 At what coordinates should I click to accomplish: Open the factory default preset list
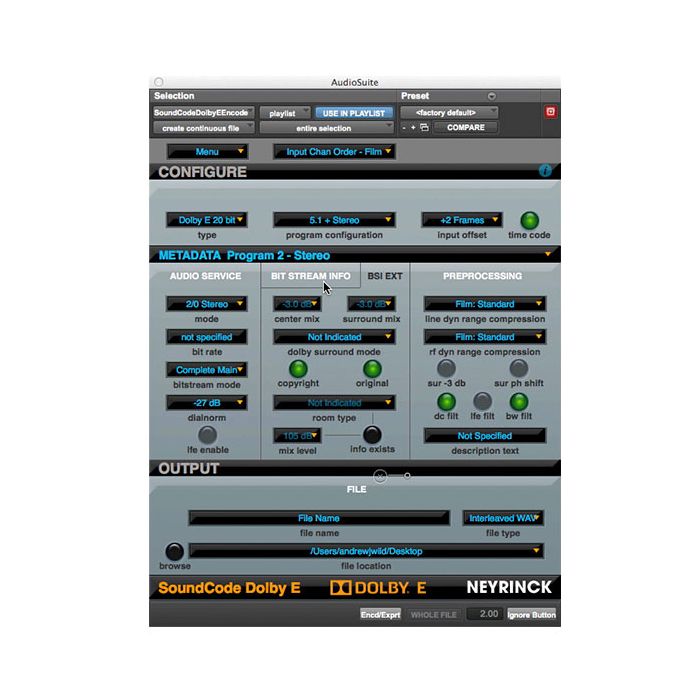[x=449, y=112]
